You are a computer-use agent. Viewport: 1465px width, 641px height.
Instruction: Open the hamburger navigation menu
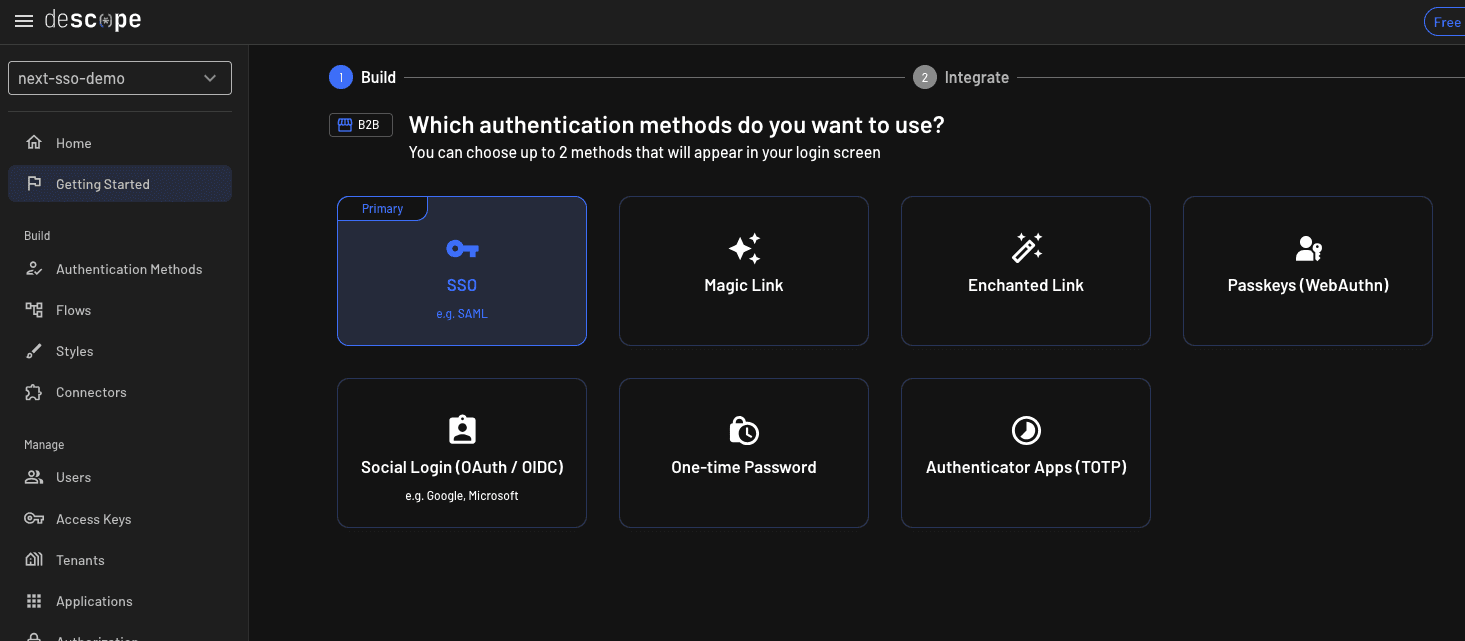[23, 20]
